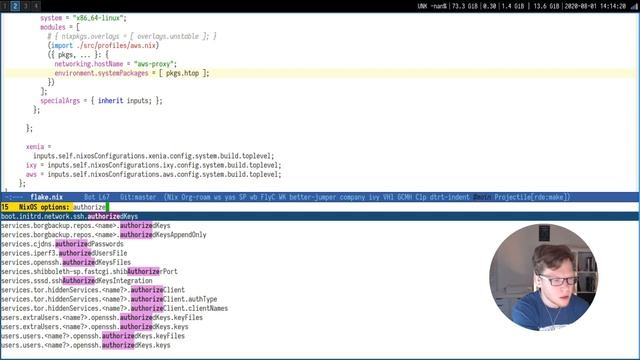Click the environment.systemPackages line in editor
This screenshot has width=640, height=360.
click(x=132, y=73)
